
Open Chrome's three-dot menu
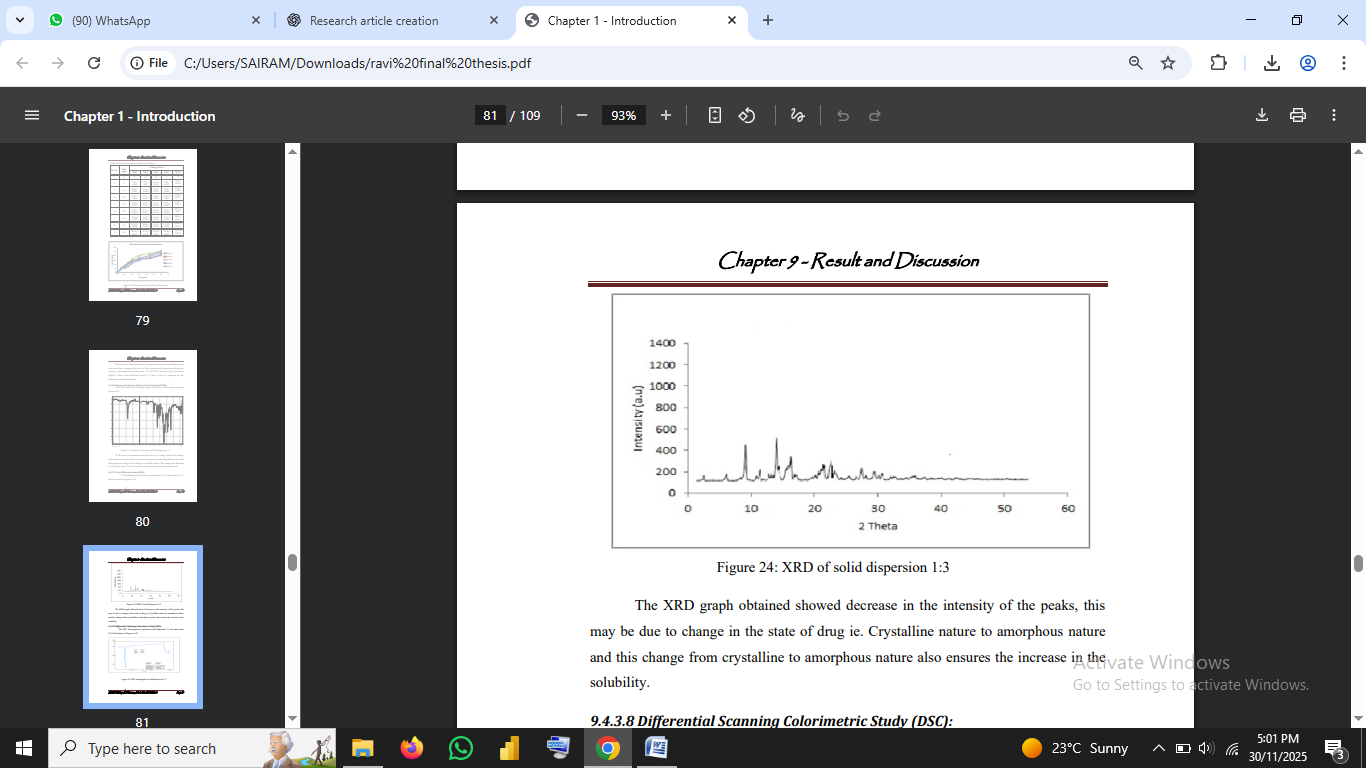coord(1341,63)
